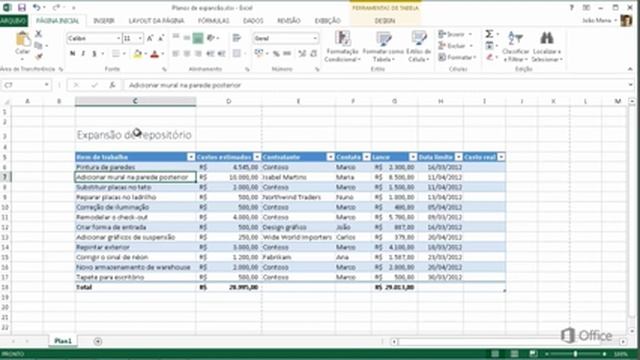This screenshot has width=640, height=360.
Task: Click the yellow Fill Color bucket
Action: coord(138,53)
